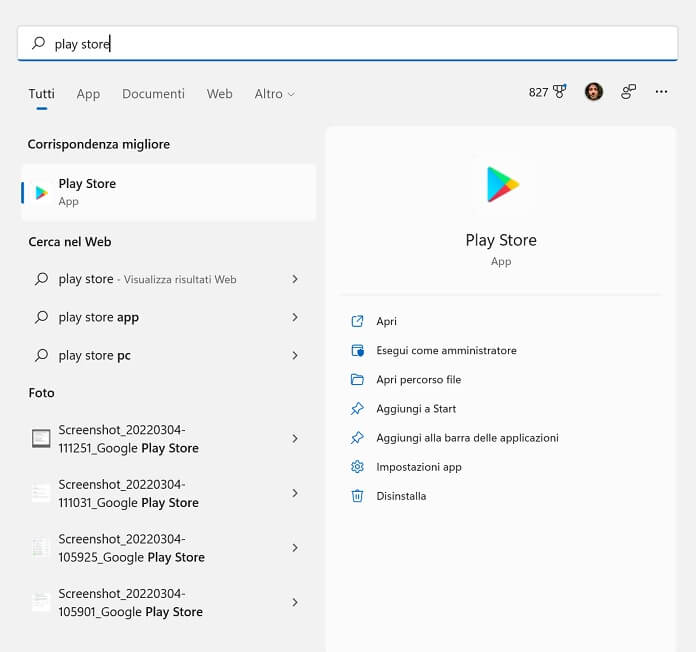
Task: Click Apri to open Play Store
Action: (386, 321)
